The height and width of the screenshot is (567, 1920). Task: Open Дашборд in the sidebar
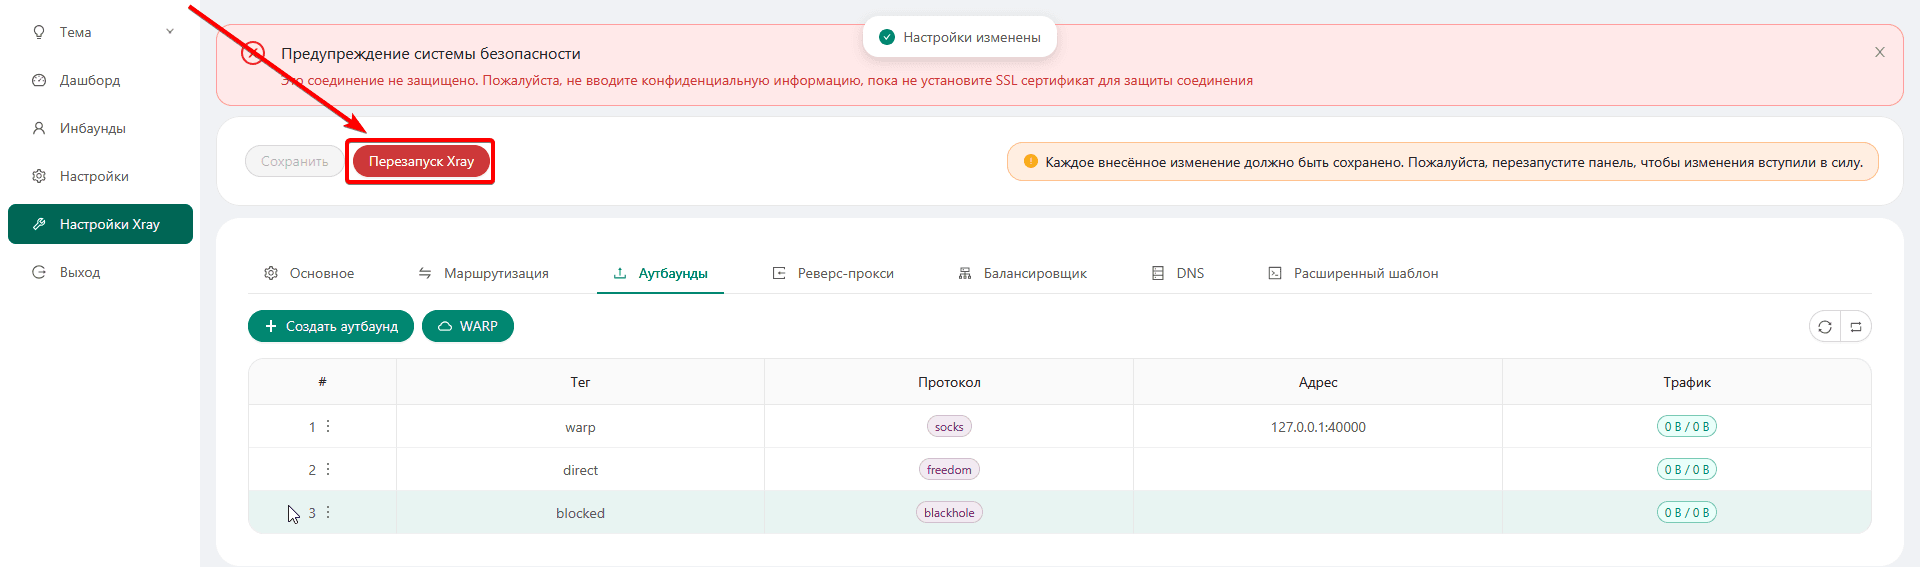[90, 80]
